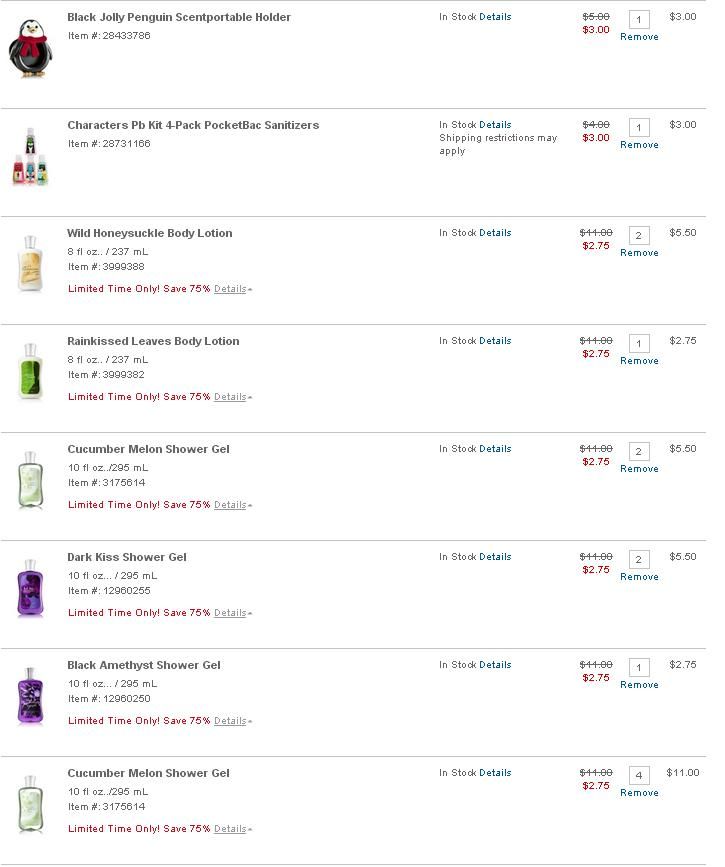The image size is (725, 867).
Task: Open the Black Jolly Penguin holder thumbnail
Action: 30,48
